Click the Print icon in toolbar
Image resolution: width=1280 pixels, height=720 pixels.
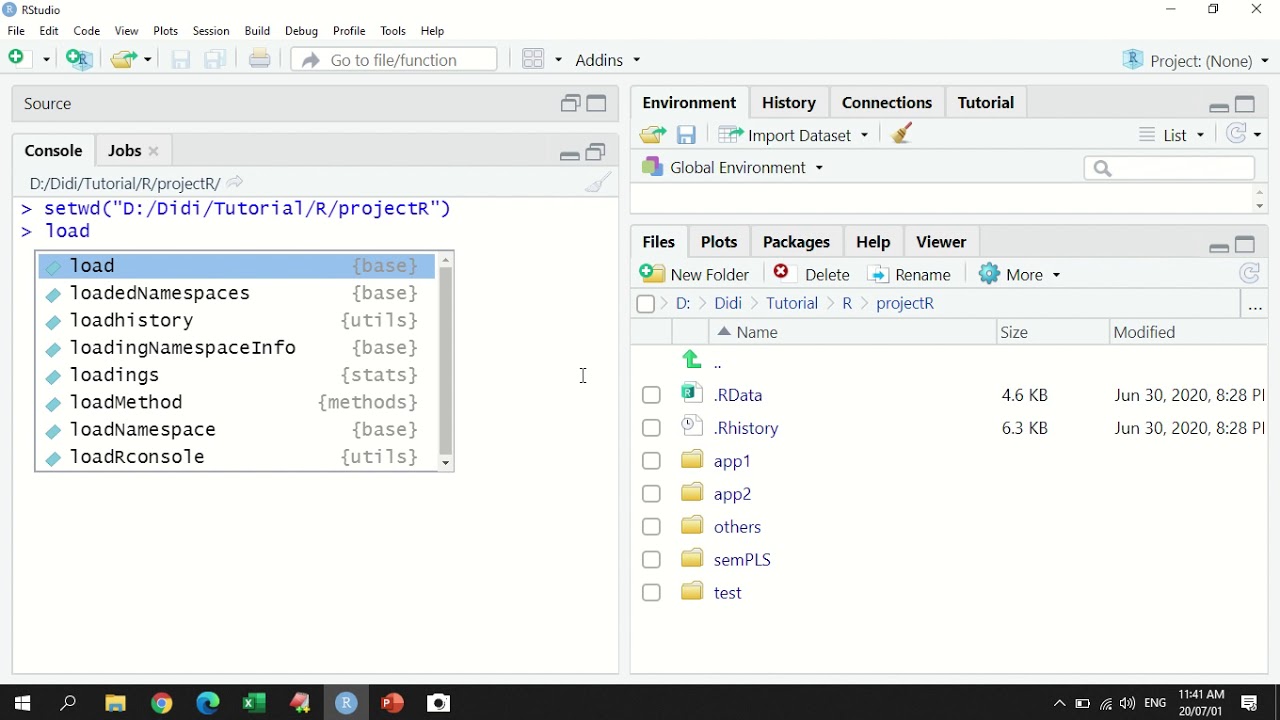pyautogui.click(x=260, y=59)
